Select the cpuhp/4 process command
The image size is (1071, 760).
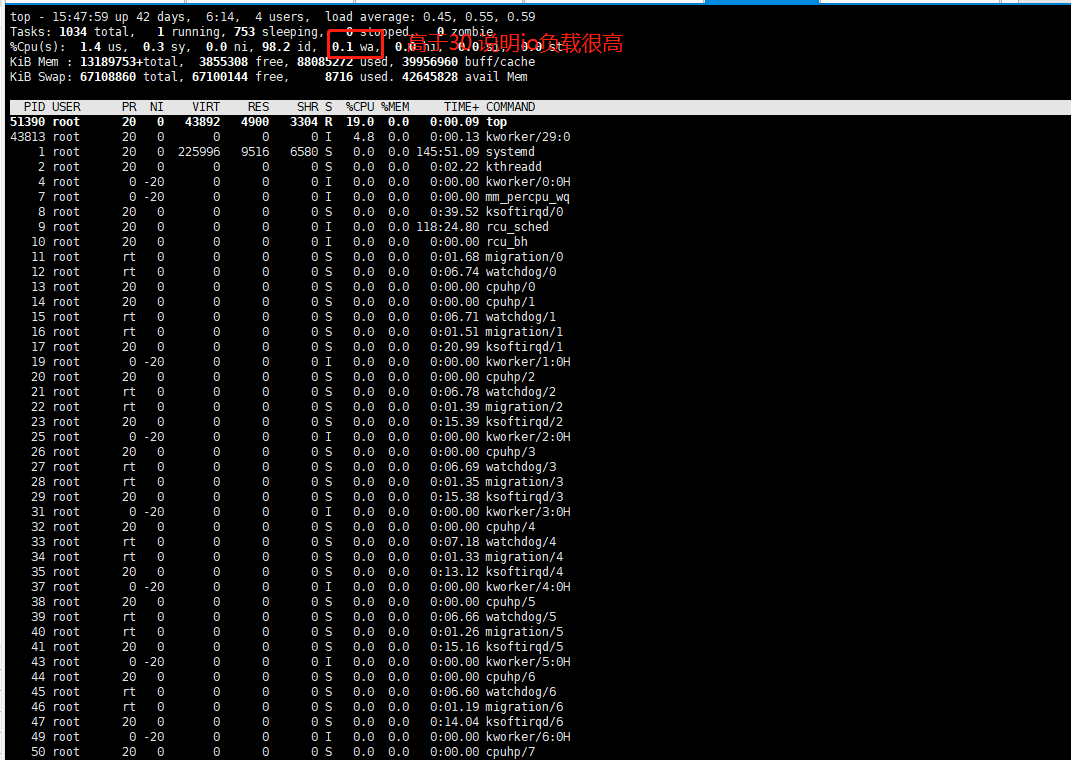click(x=510, y=528)
